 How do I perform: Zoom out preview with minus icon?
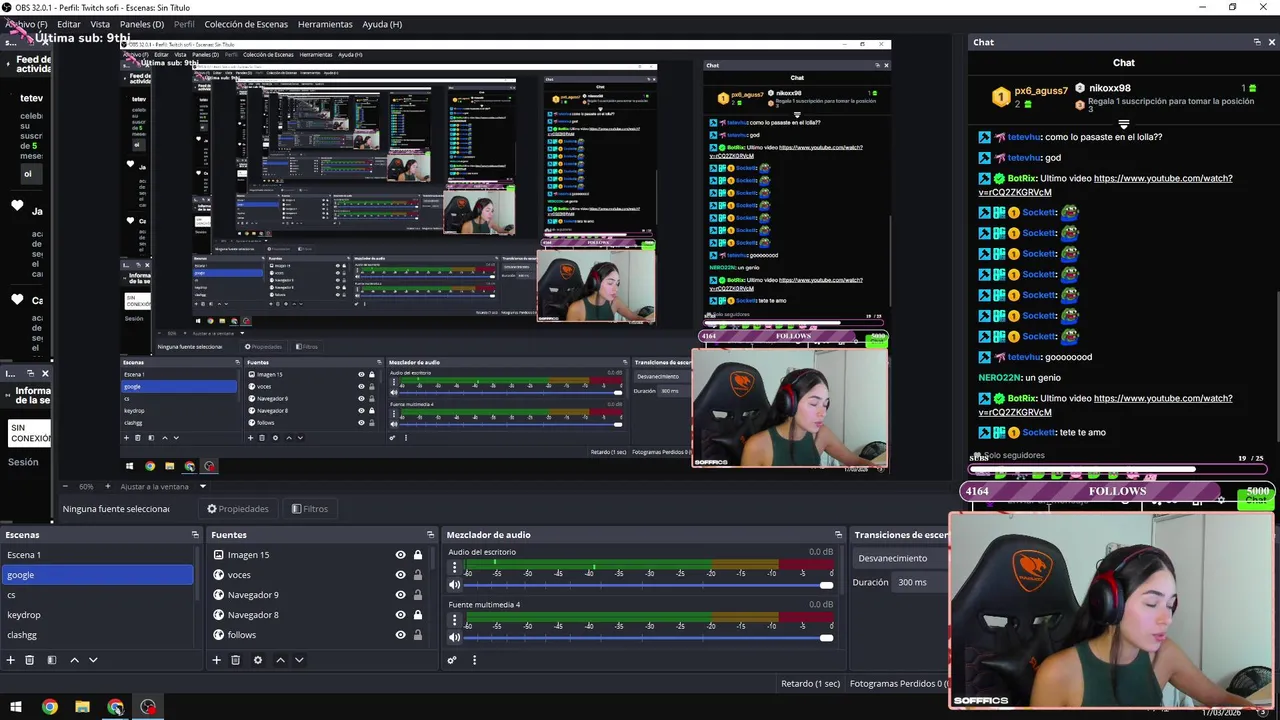(65, 486)
